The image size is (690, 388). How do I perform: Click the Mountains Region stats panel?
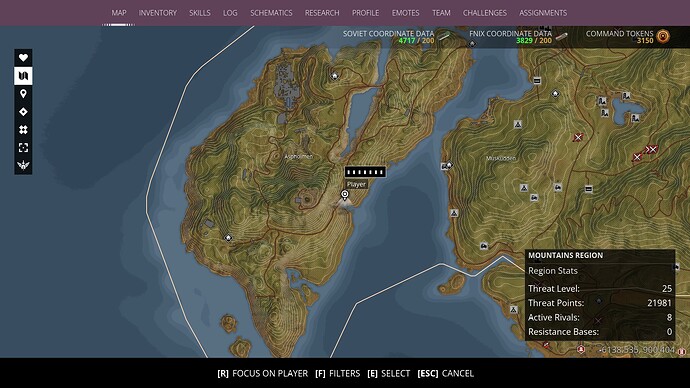click(x=600, y=295)
